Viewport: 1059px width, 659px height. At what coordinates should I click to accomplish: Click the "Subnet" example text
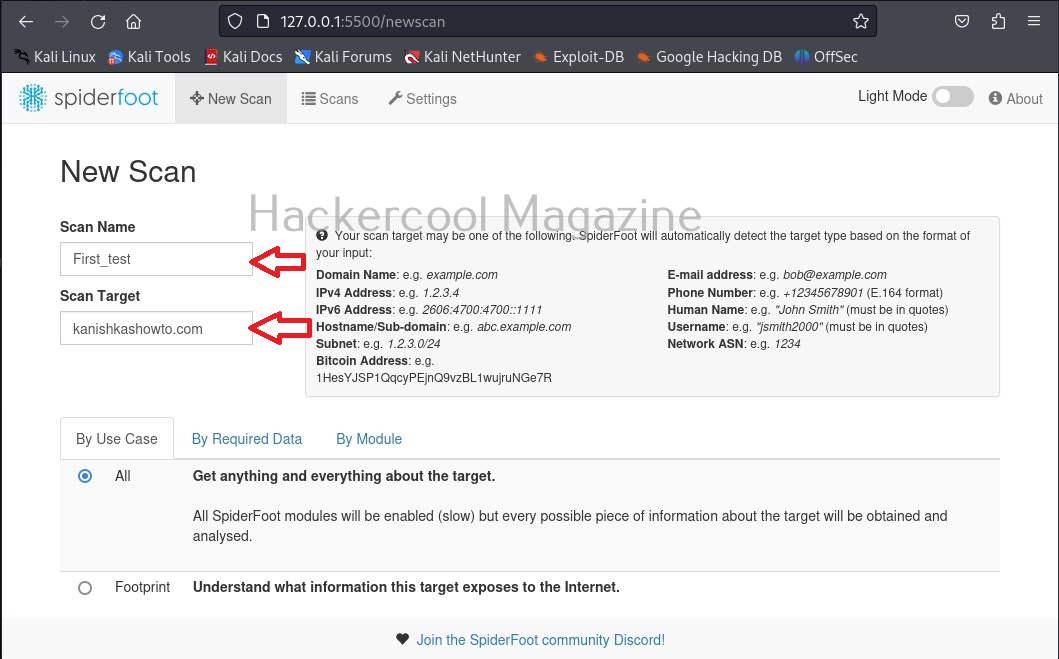click(414, 344)
